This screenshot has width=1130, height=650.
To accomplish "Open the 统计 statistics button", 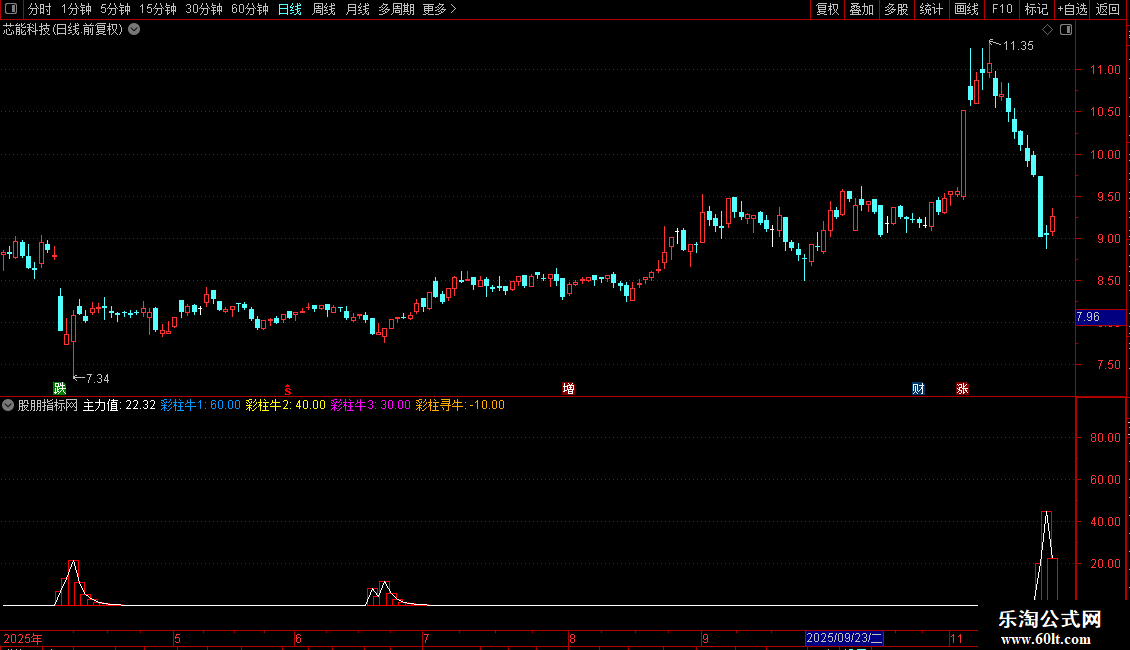I will tap(931, 9).
